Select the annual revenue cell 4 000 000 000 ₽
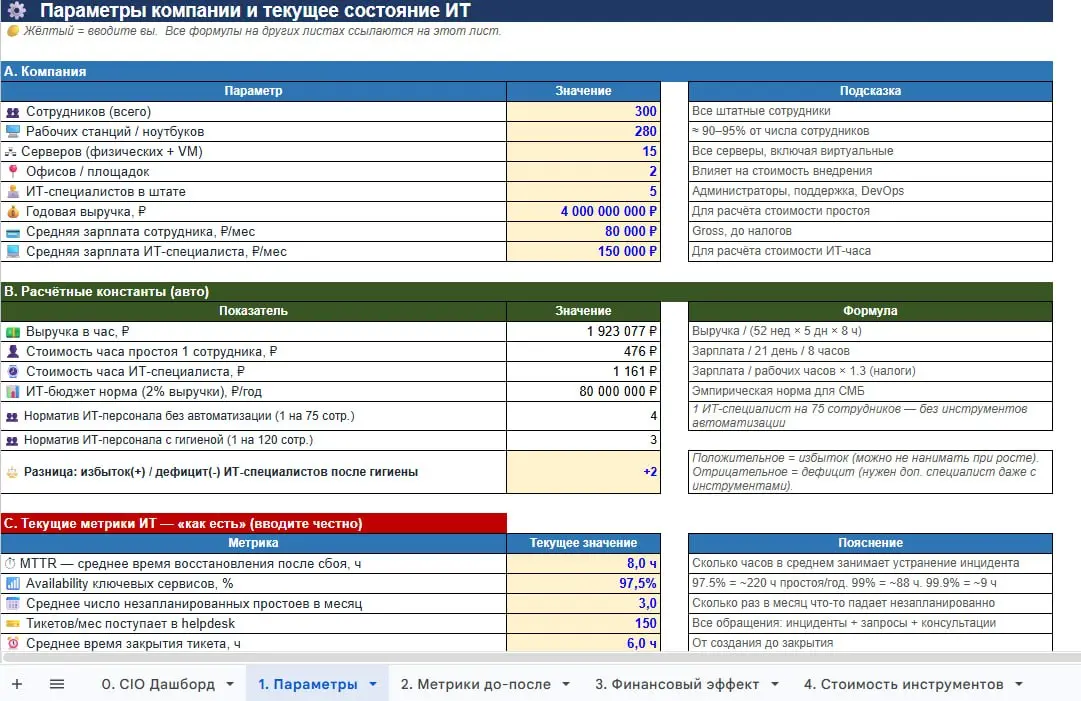This screenshot has height=701, width=1081. pos(583,211)
